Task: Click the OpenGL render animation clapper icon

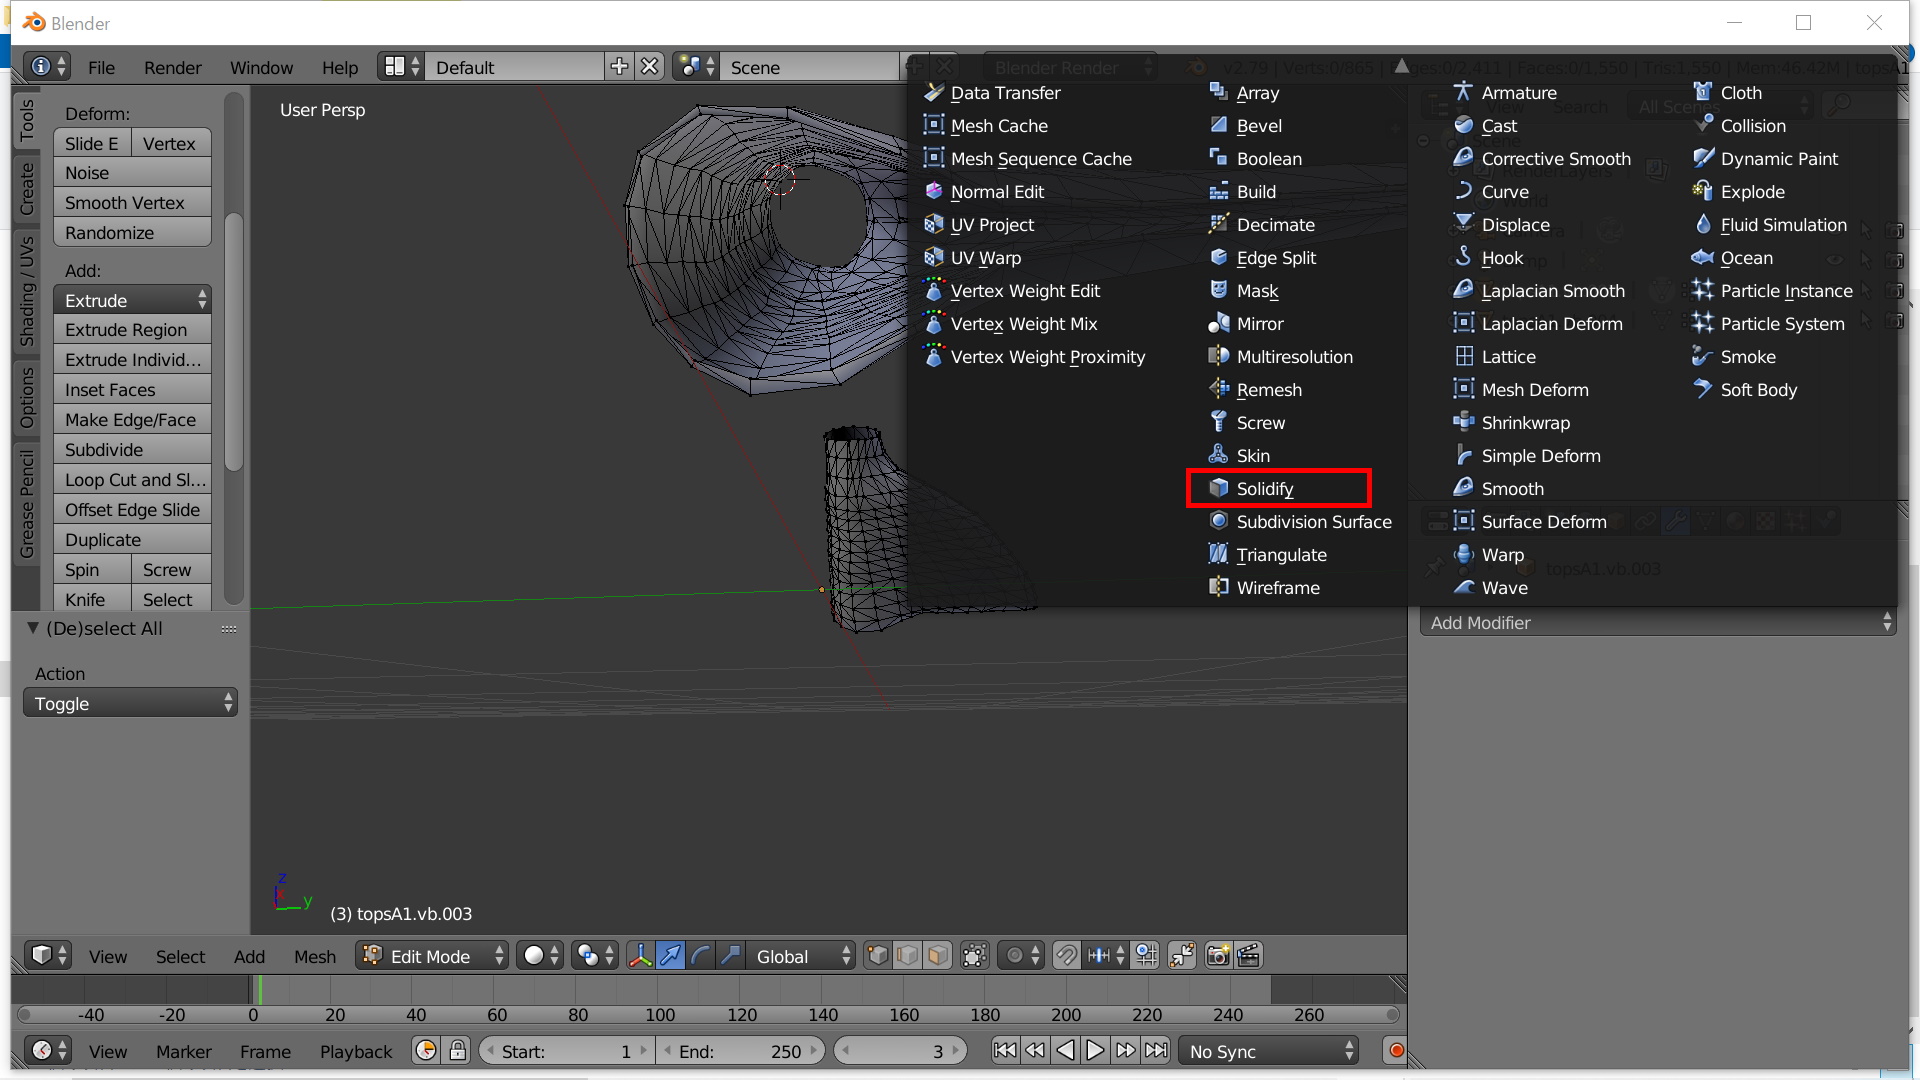Action: click(x=1248, y=956)
